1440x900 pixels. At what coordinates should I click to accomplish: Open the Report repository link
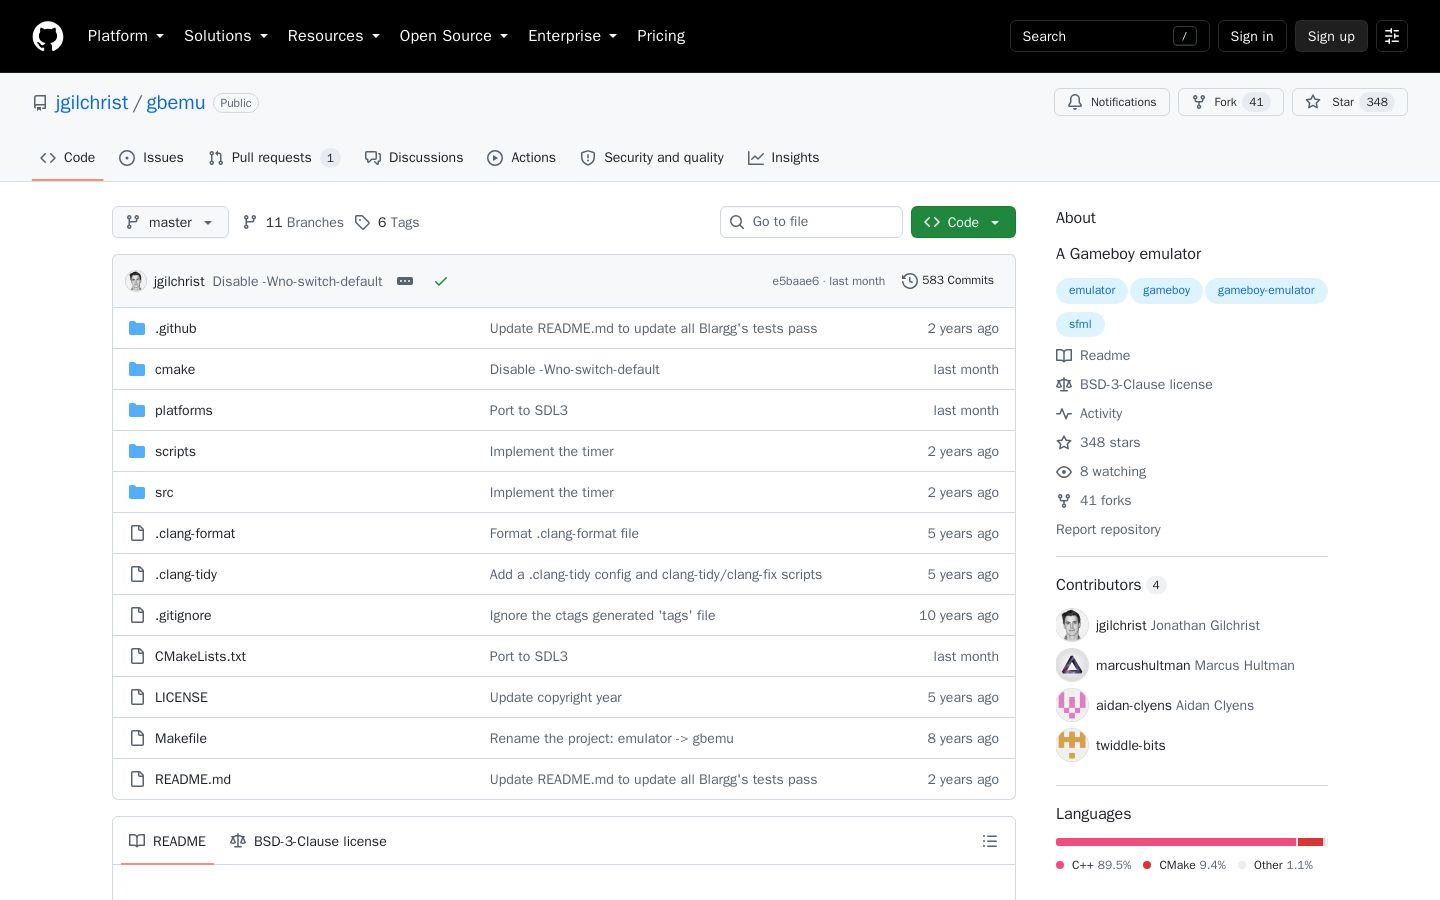pos(1108,530)
